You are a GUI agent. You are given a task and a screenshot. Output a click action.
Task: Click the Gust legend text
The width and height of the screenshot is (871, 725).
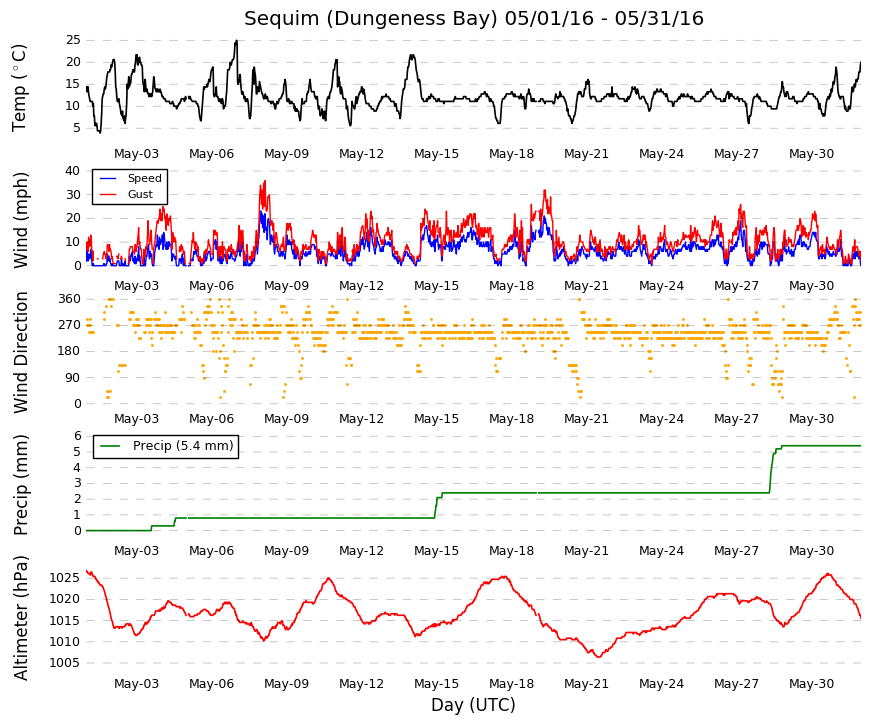point(140,194)
